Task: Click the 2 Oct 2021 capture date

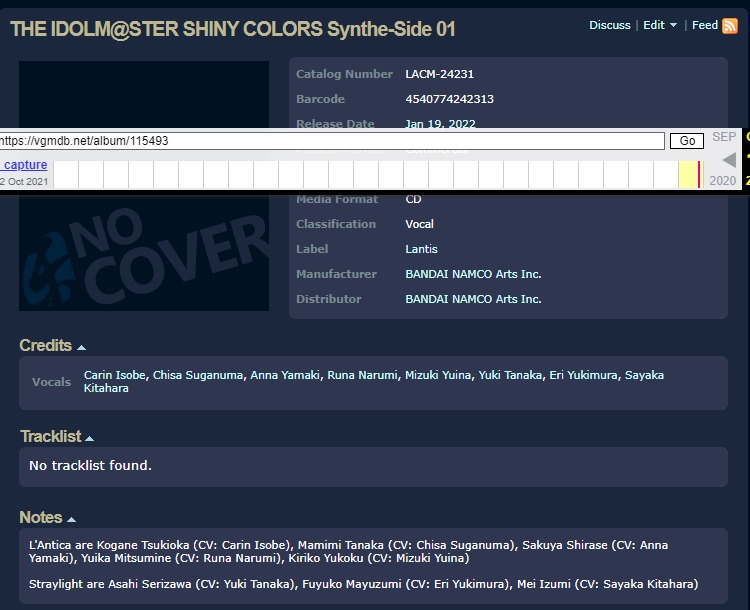Action: [24, 181]
